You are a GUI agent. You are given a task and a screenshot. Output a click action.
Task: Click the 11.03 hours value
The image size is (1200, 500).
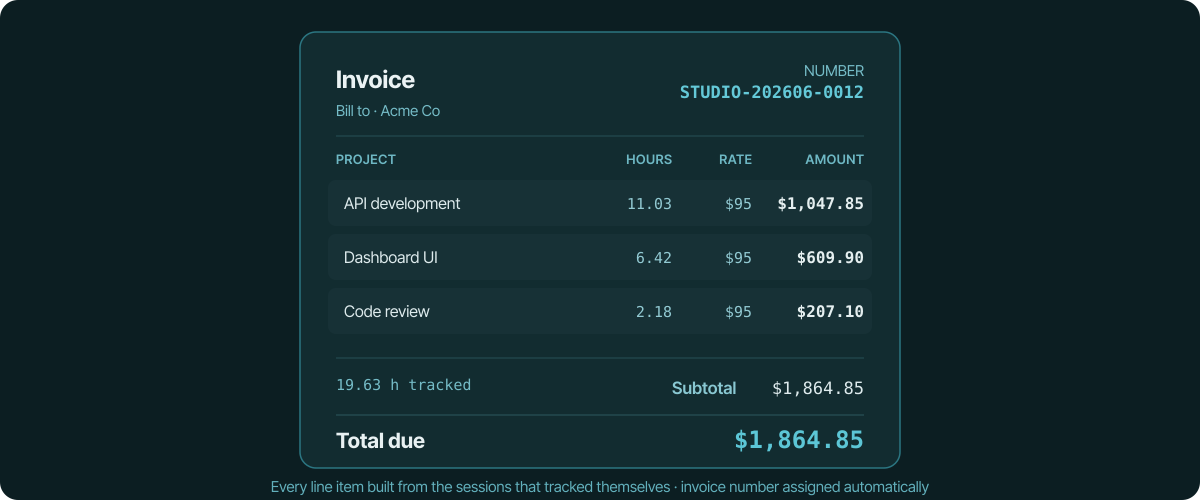coord(649,204)
